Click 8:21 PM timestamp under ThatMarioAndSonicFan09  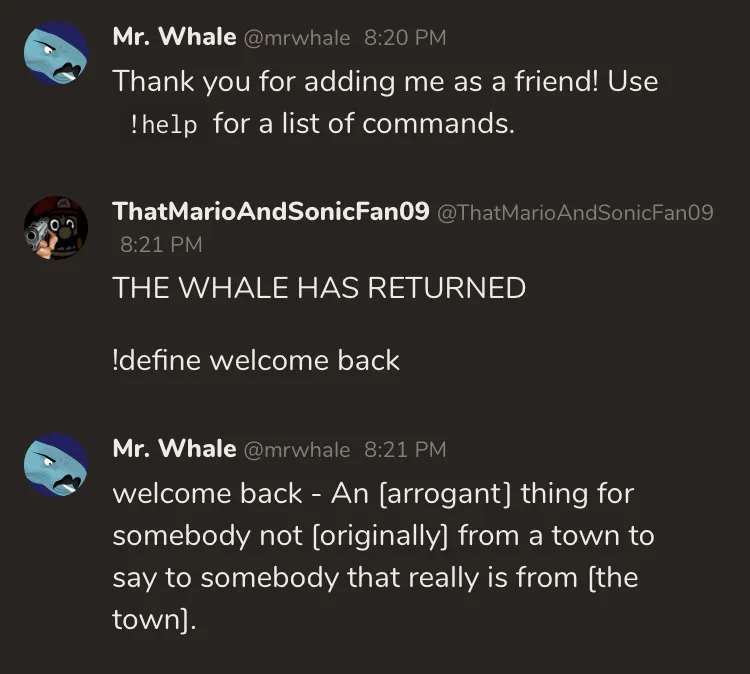[x=161, y=244]
